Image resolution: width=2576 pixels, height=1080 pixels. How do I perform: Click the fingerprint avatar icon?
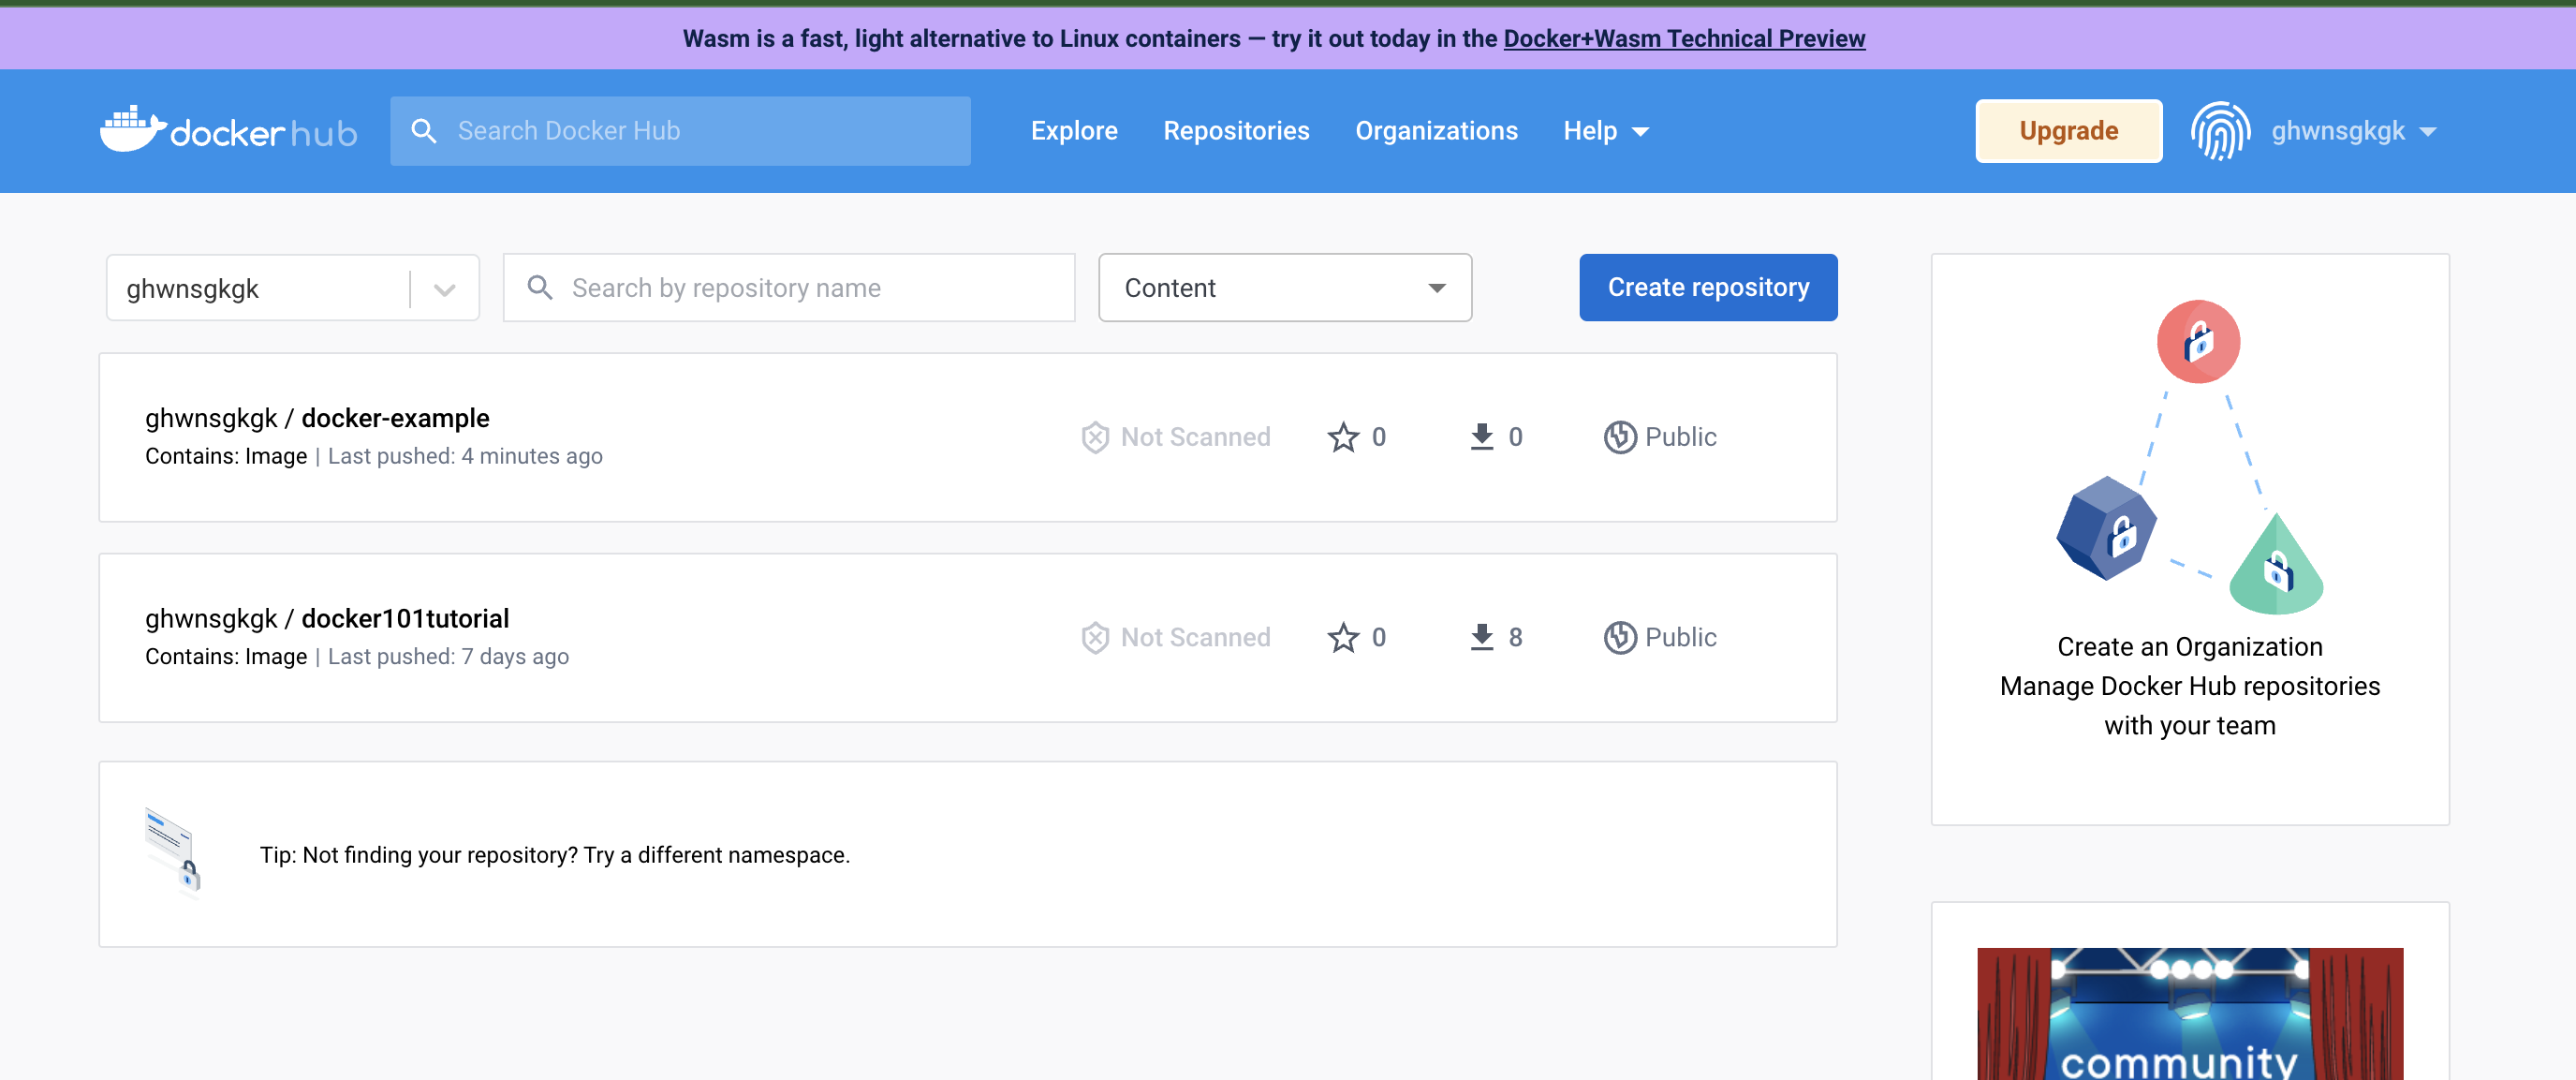[2219, 131]
